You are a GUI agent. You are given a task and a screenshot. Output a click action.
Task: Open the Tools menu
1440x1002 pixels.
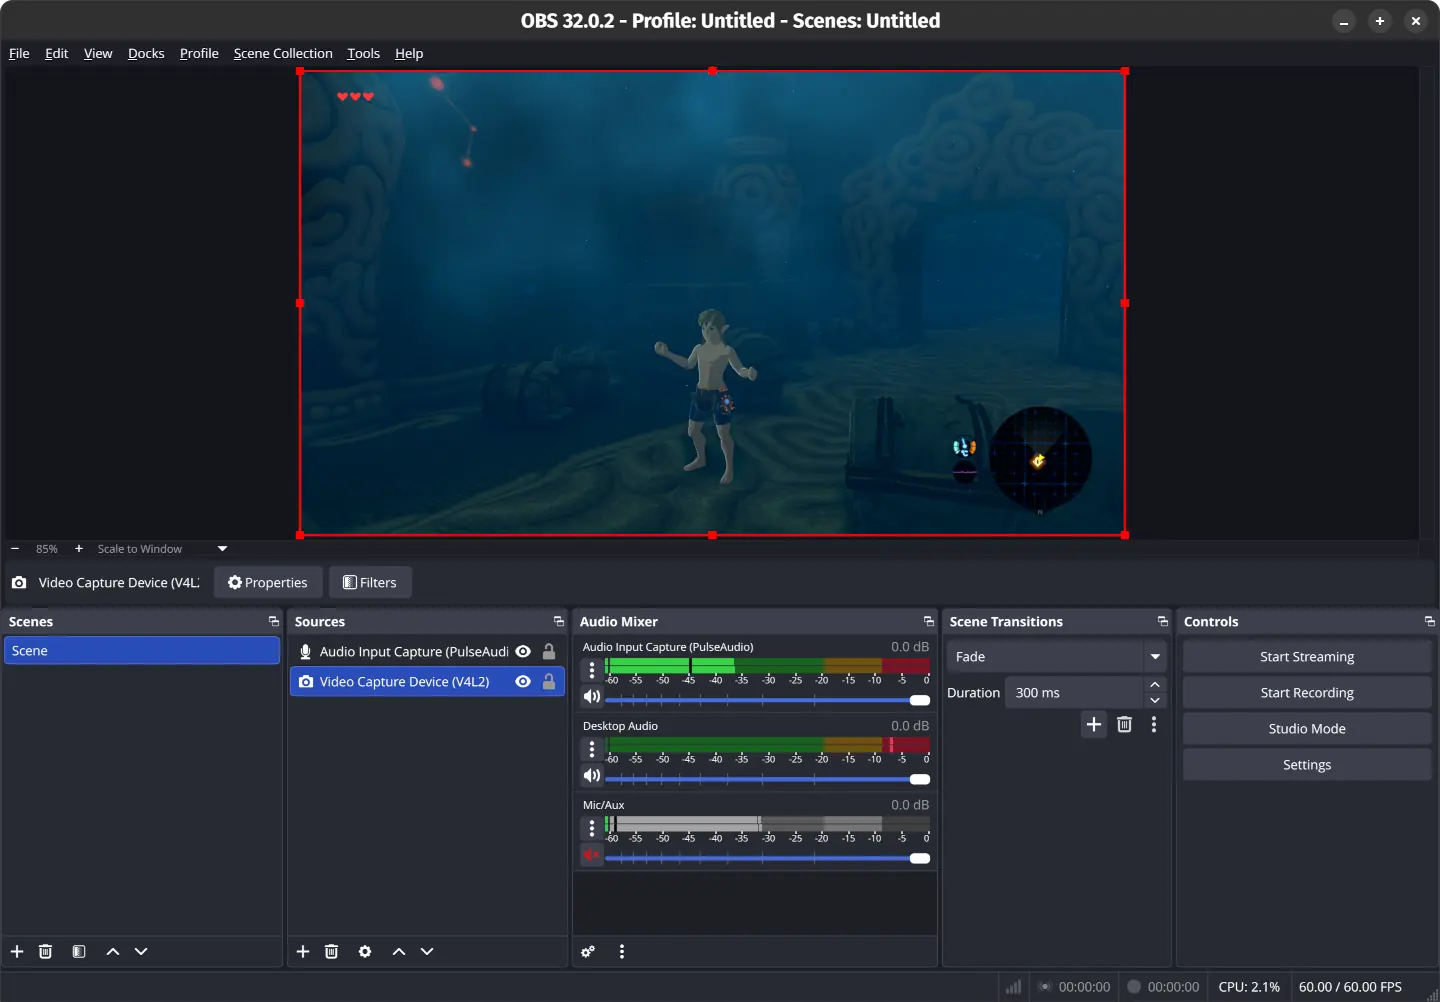click(362, 53)
